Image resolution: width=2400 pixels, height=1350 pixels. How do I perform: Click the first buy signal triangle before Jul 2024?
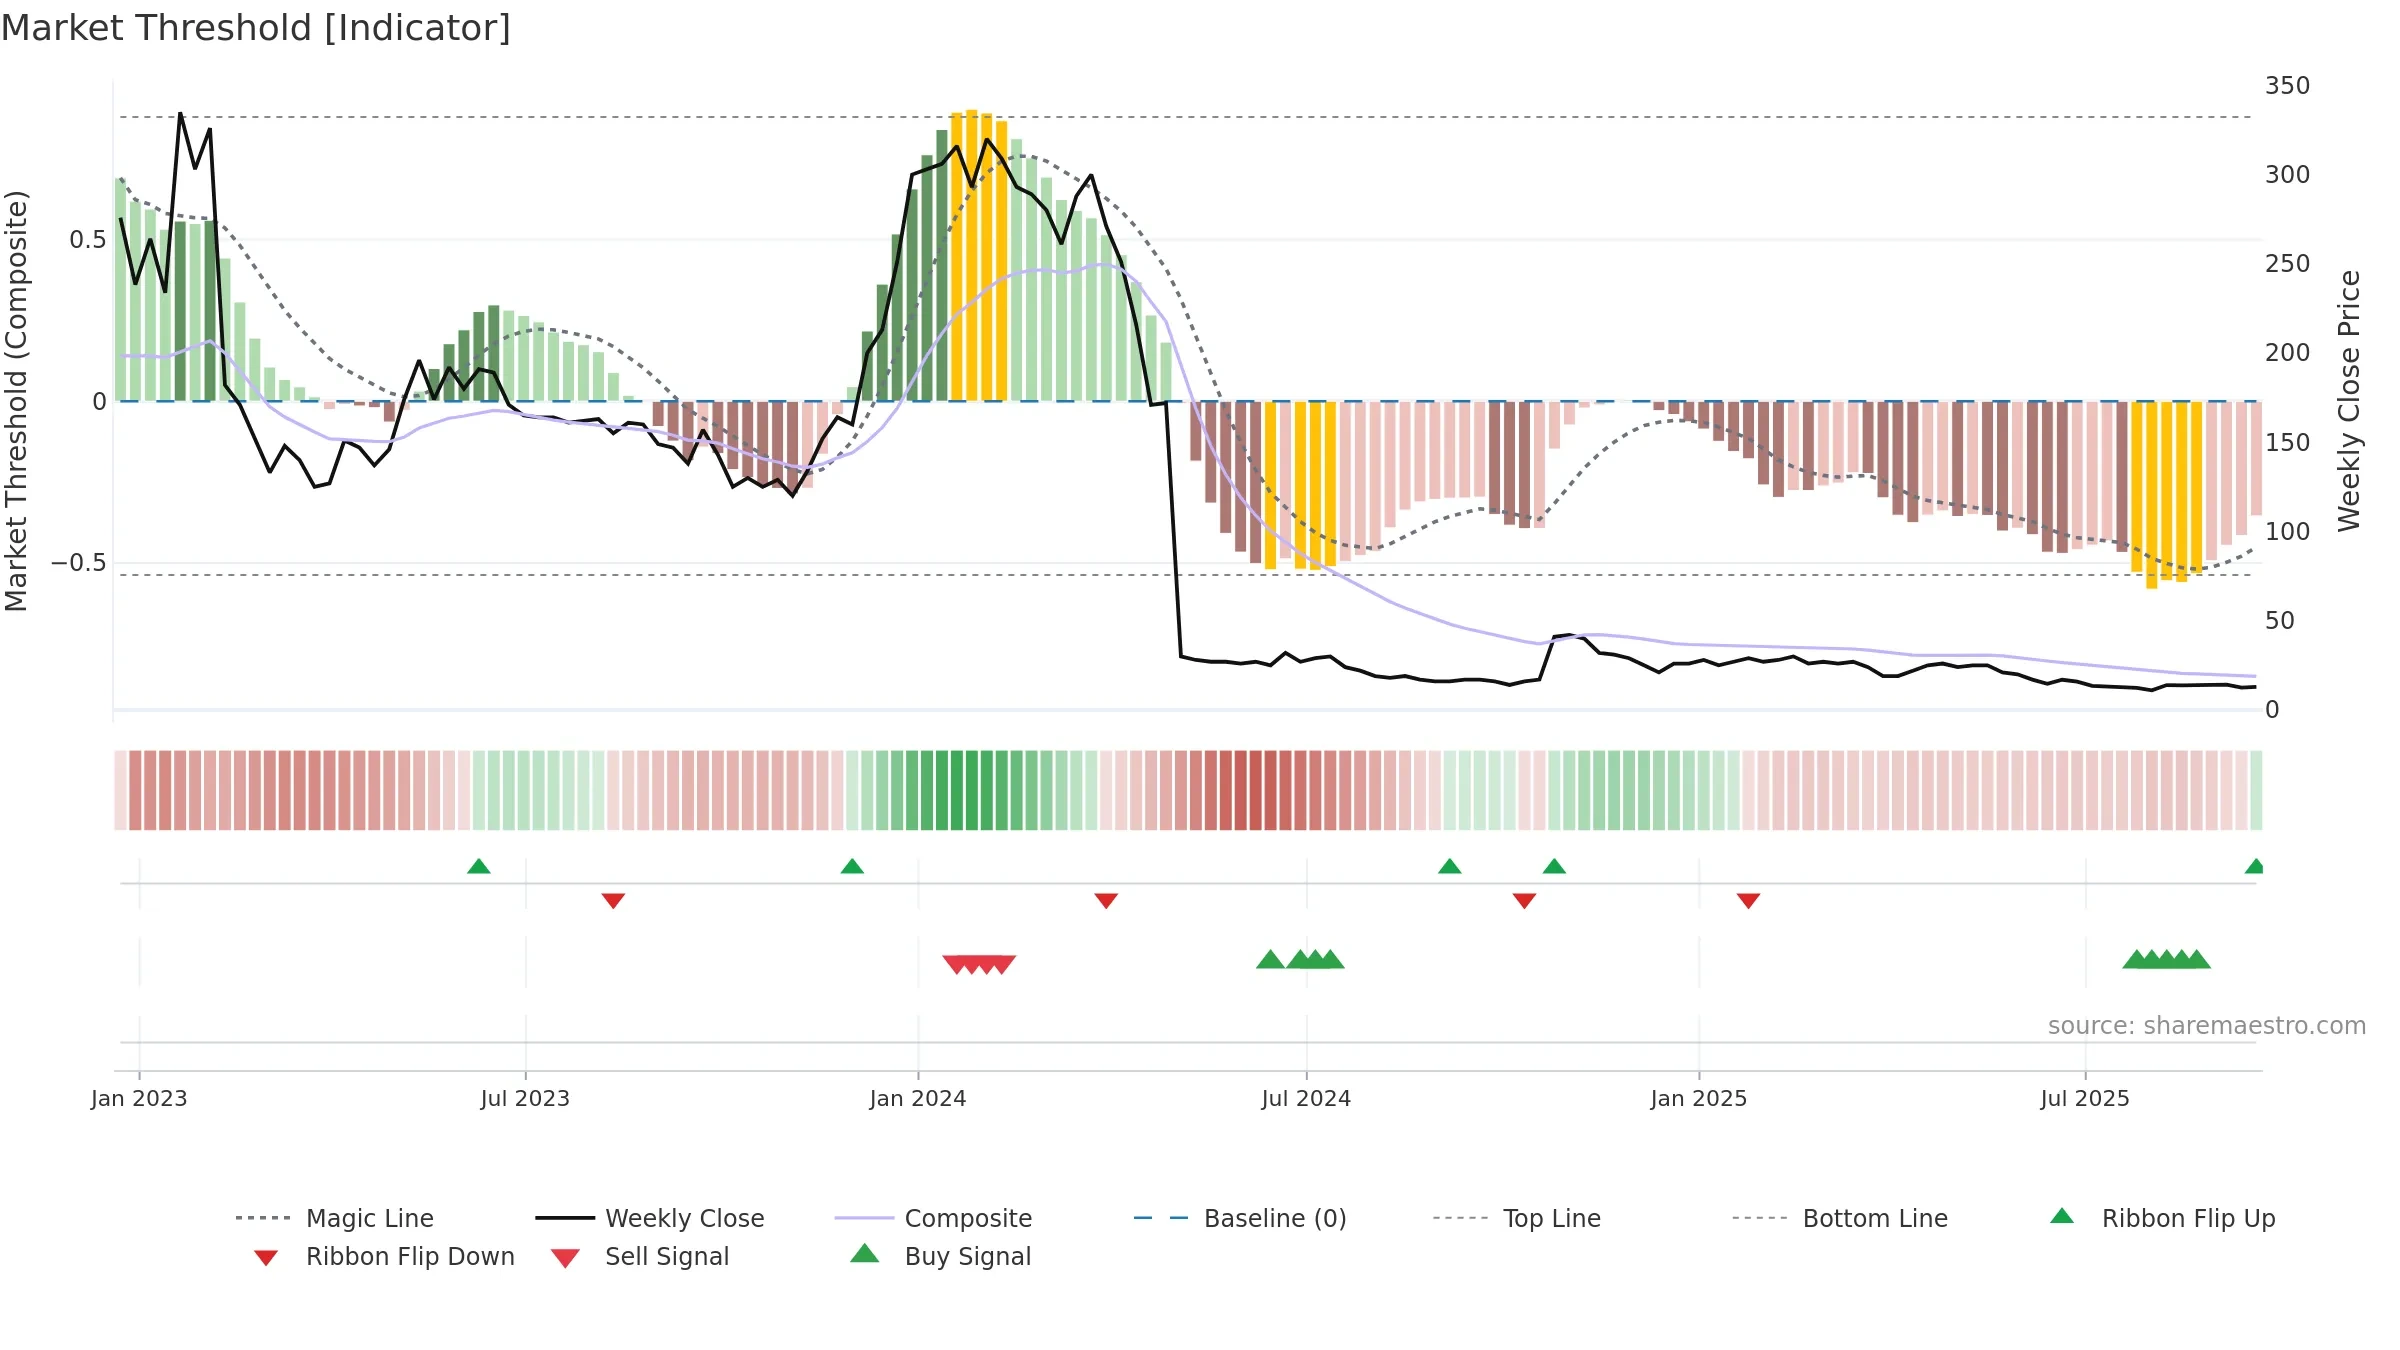pos(1270,960)
